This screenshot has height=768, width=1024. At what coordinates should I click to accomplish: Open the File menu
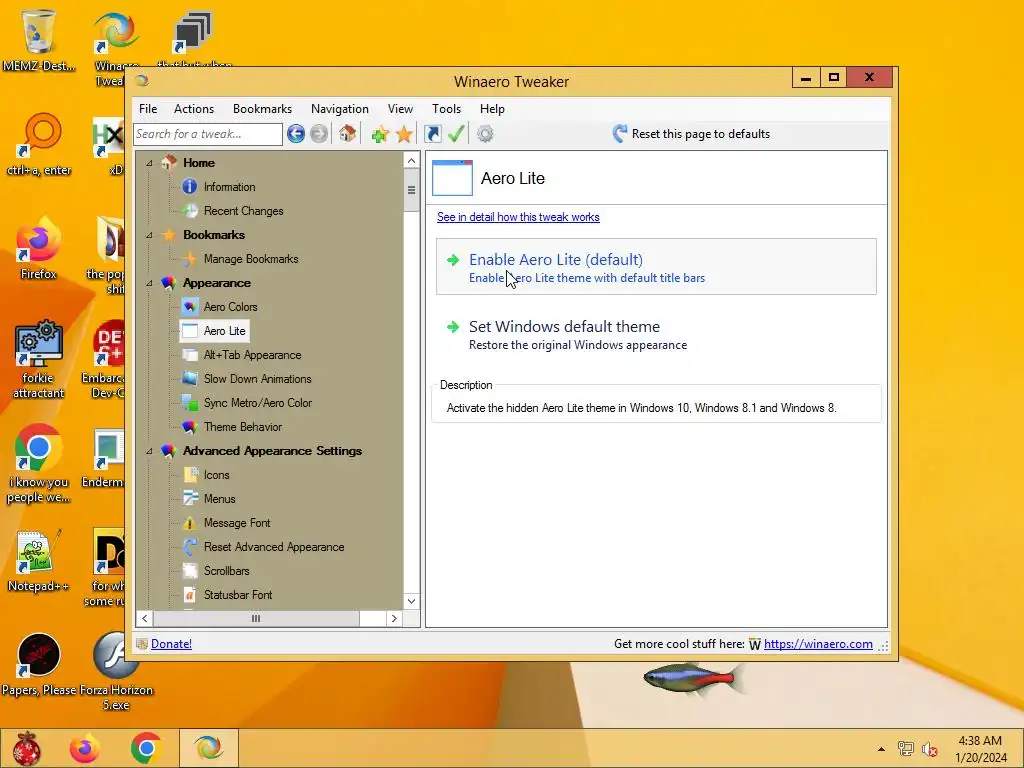[148, 109]
